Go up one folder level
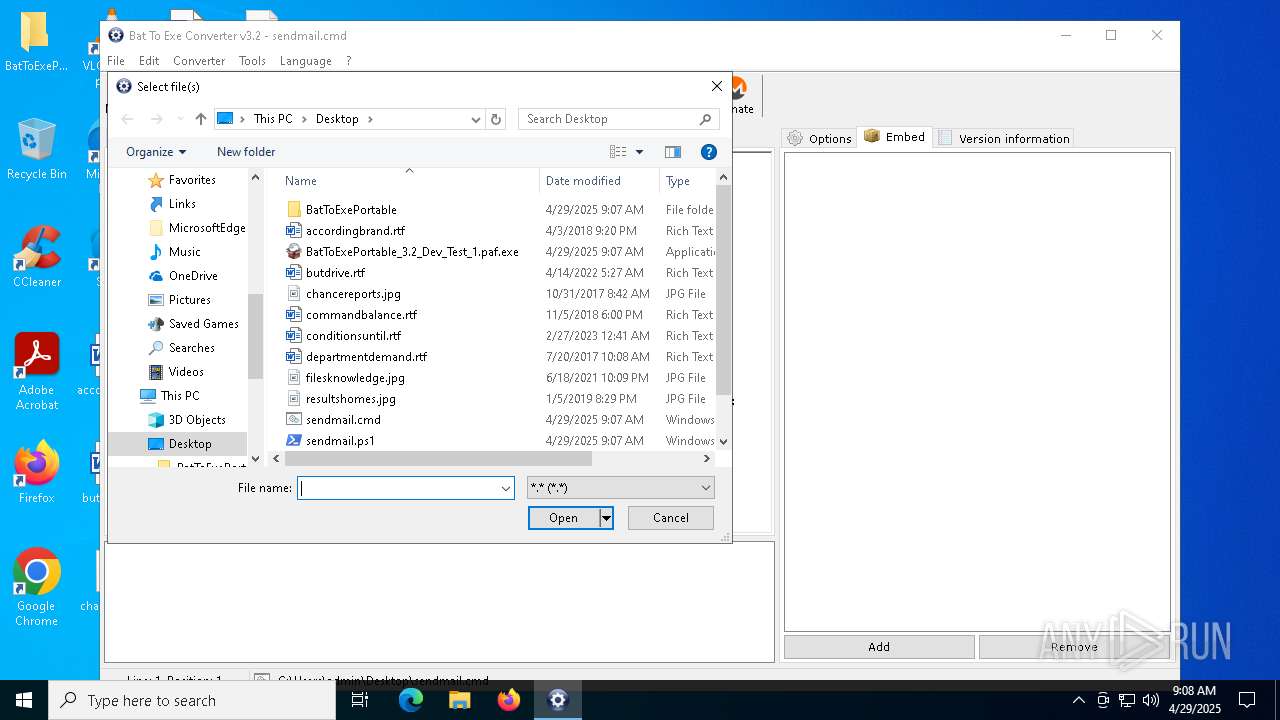This screenshot has width=1280, height=720. (x=201, y=119)
